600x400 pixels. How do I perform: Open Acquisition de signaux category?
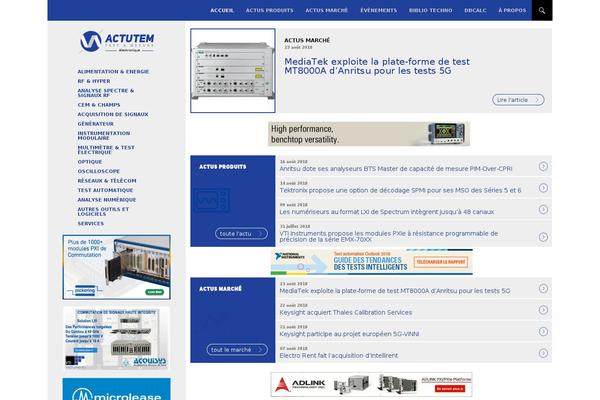(x=113, y=114)
